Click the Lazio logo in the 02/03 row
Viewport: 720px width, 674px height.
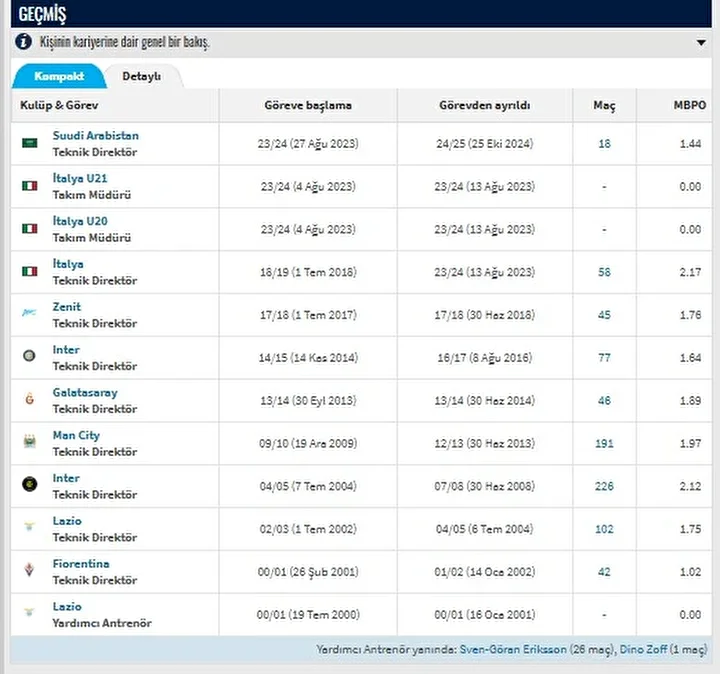point(29,527)
